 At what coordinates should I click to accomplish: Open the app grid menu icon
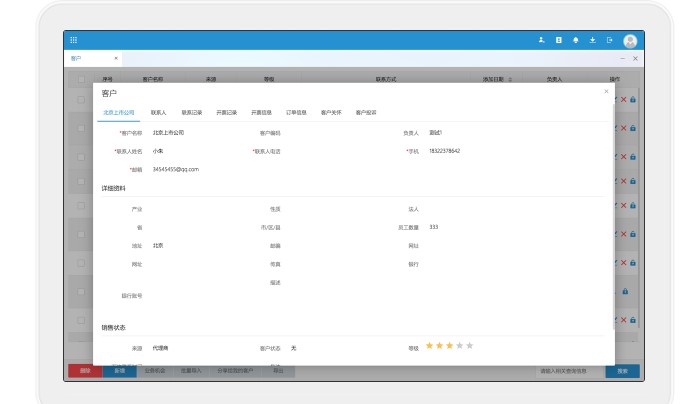click(x=74, y=40)
